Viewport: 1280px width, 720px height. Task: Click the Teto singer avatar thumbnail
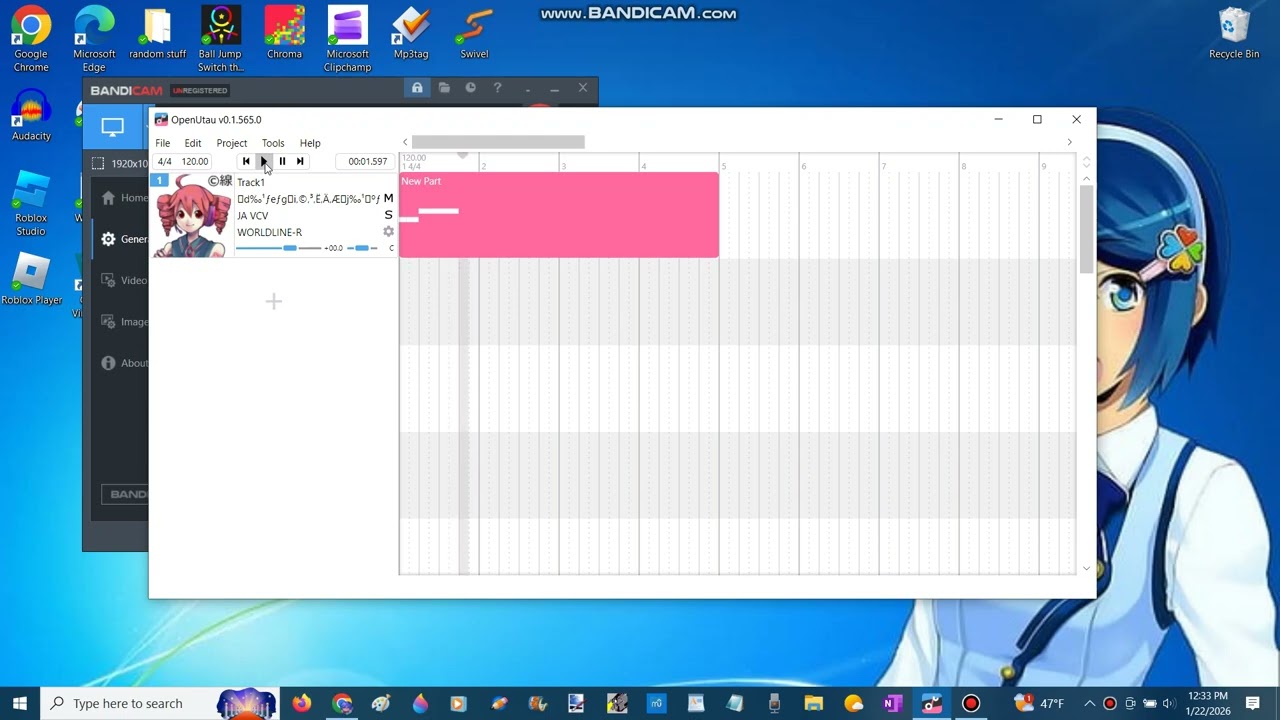[193, 216]
